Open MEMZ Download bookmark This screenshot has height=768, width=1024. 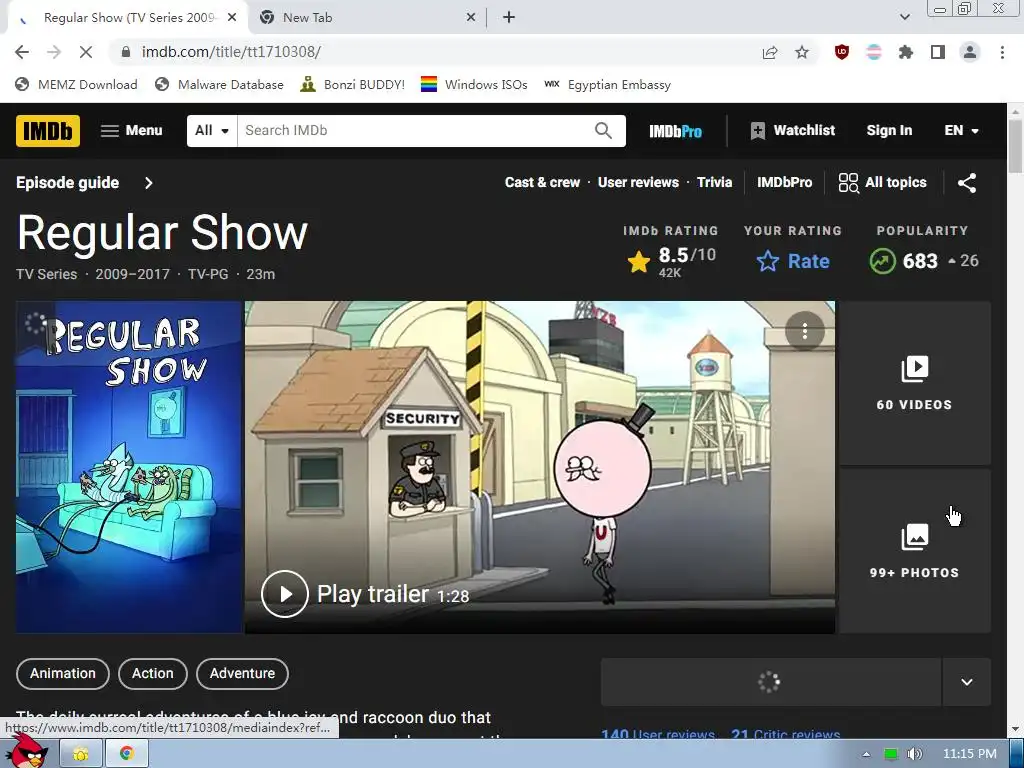coord(76,85)
